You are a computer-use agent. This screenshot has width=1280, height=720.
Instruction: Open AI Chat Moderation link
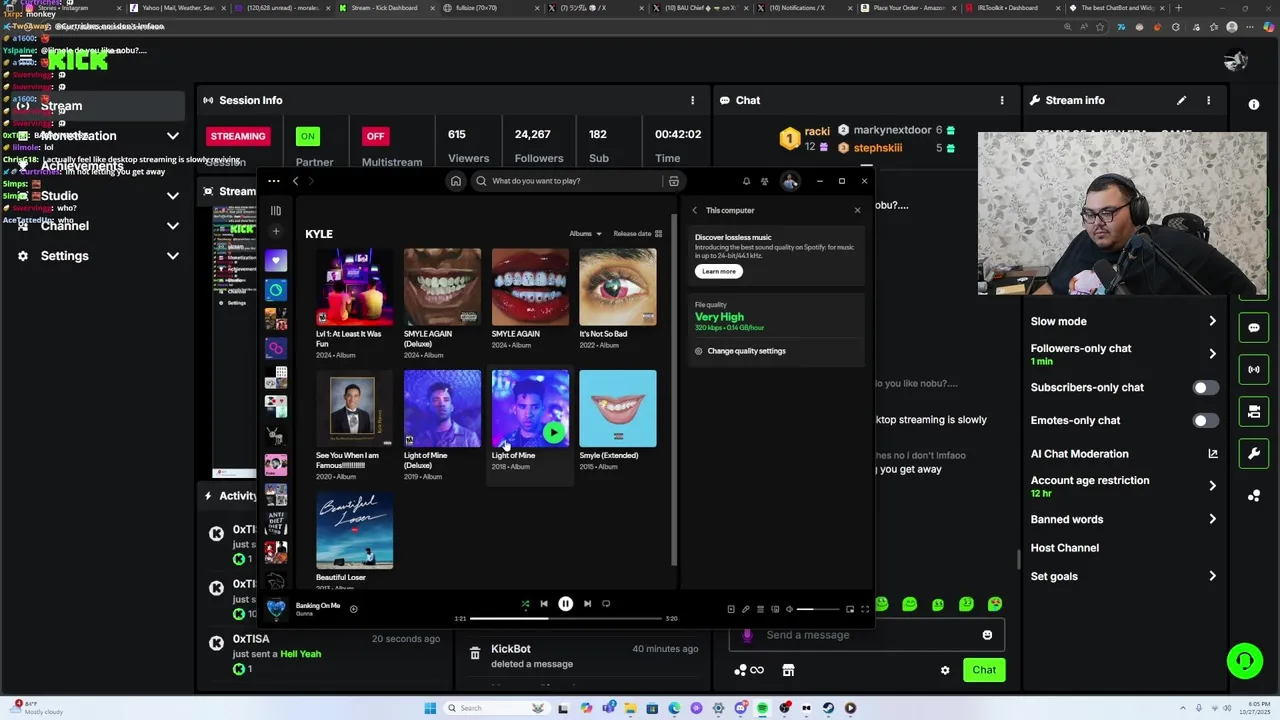[x=1124, y=454]
